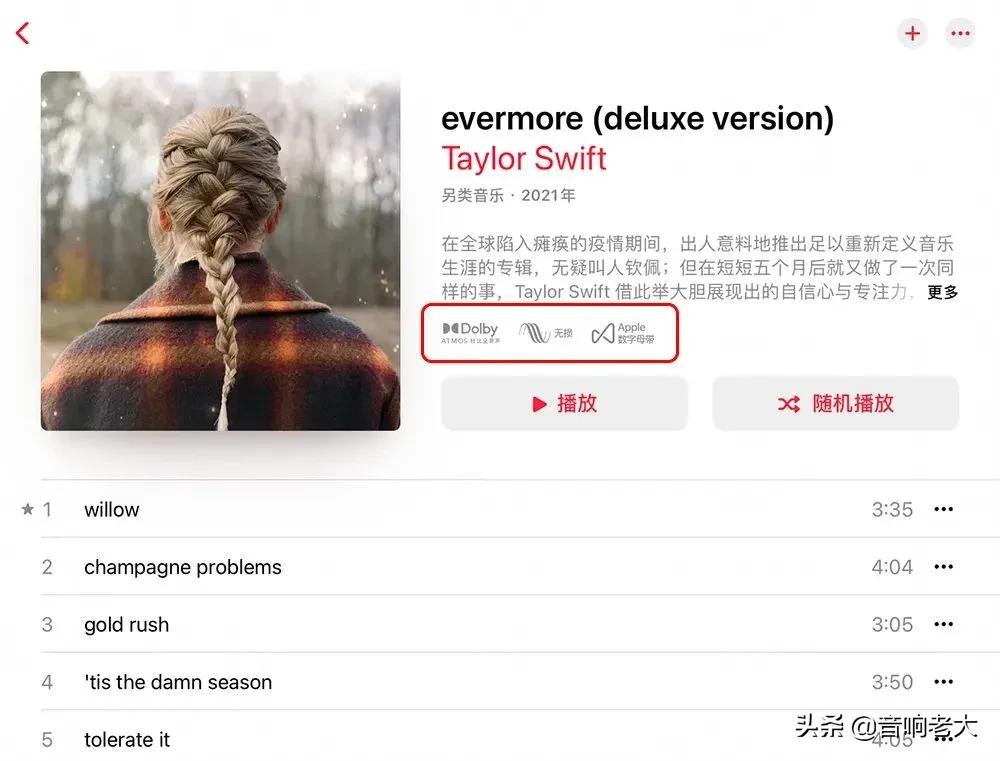Click the Dolby Atmos badge
Image resolution: width=1000 pixels, height=761 pixels.
coord(471,333)
